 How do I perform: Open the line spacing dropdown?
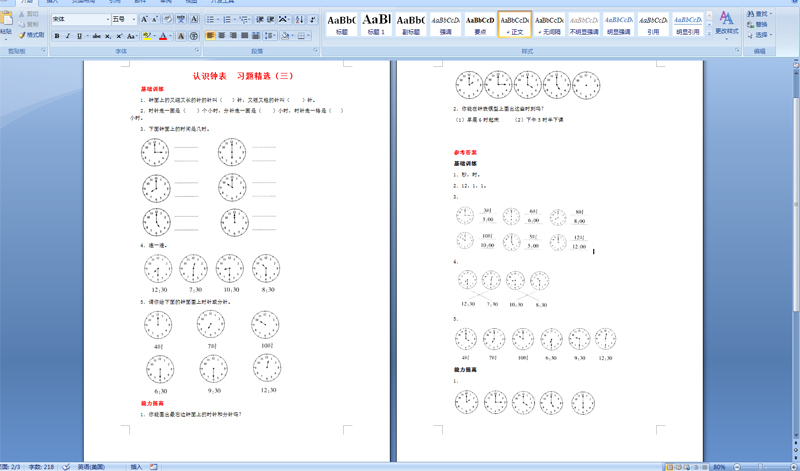point(270,36)
